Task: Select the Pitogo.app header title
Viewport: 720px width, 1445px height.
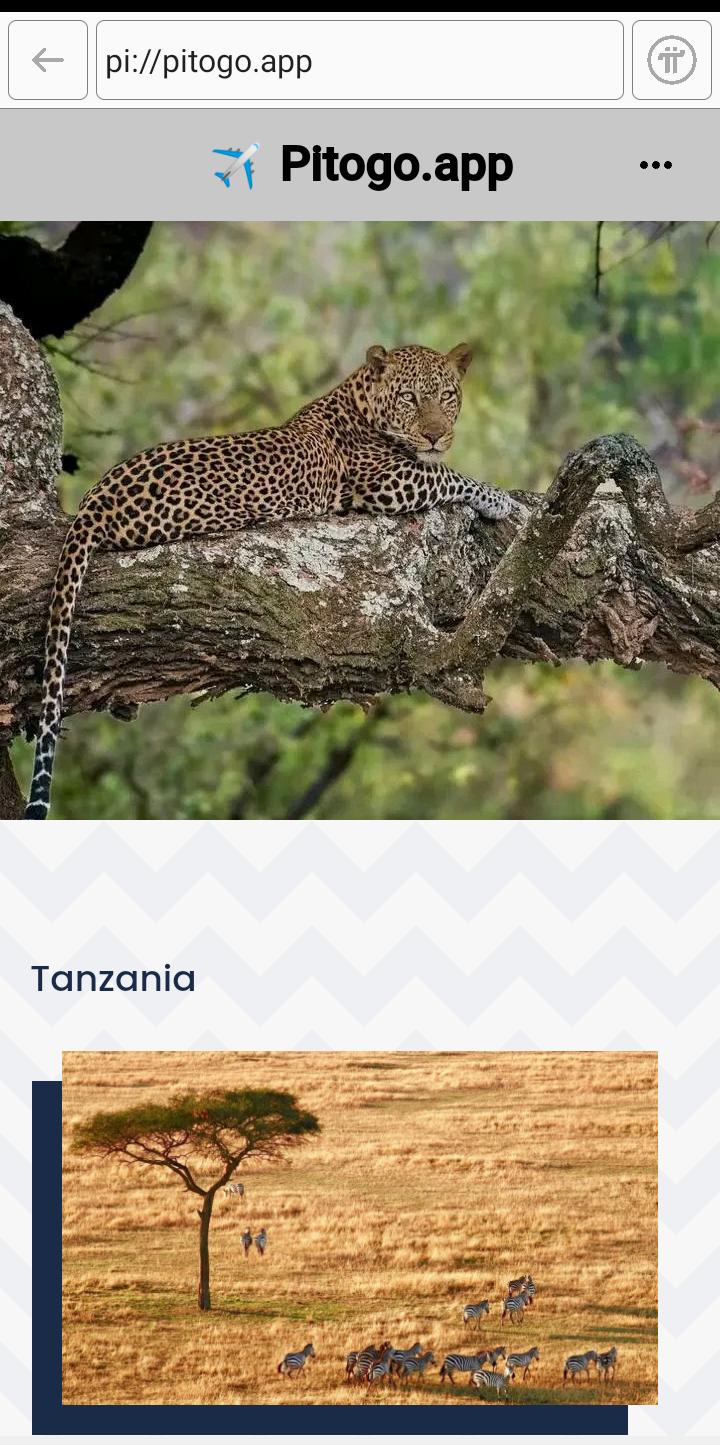Action: pyautogui.click(x=397, y=165)
